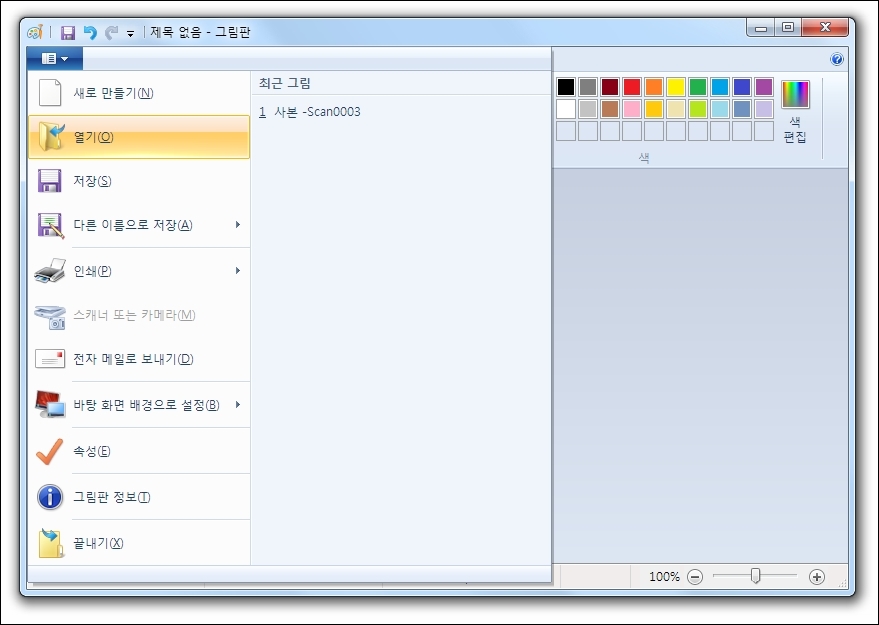
Task: Click the desktop monitors background icon
Action: [x=50, y=404]
